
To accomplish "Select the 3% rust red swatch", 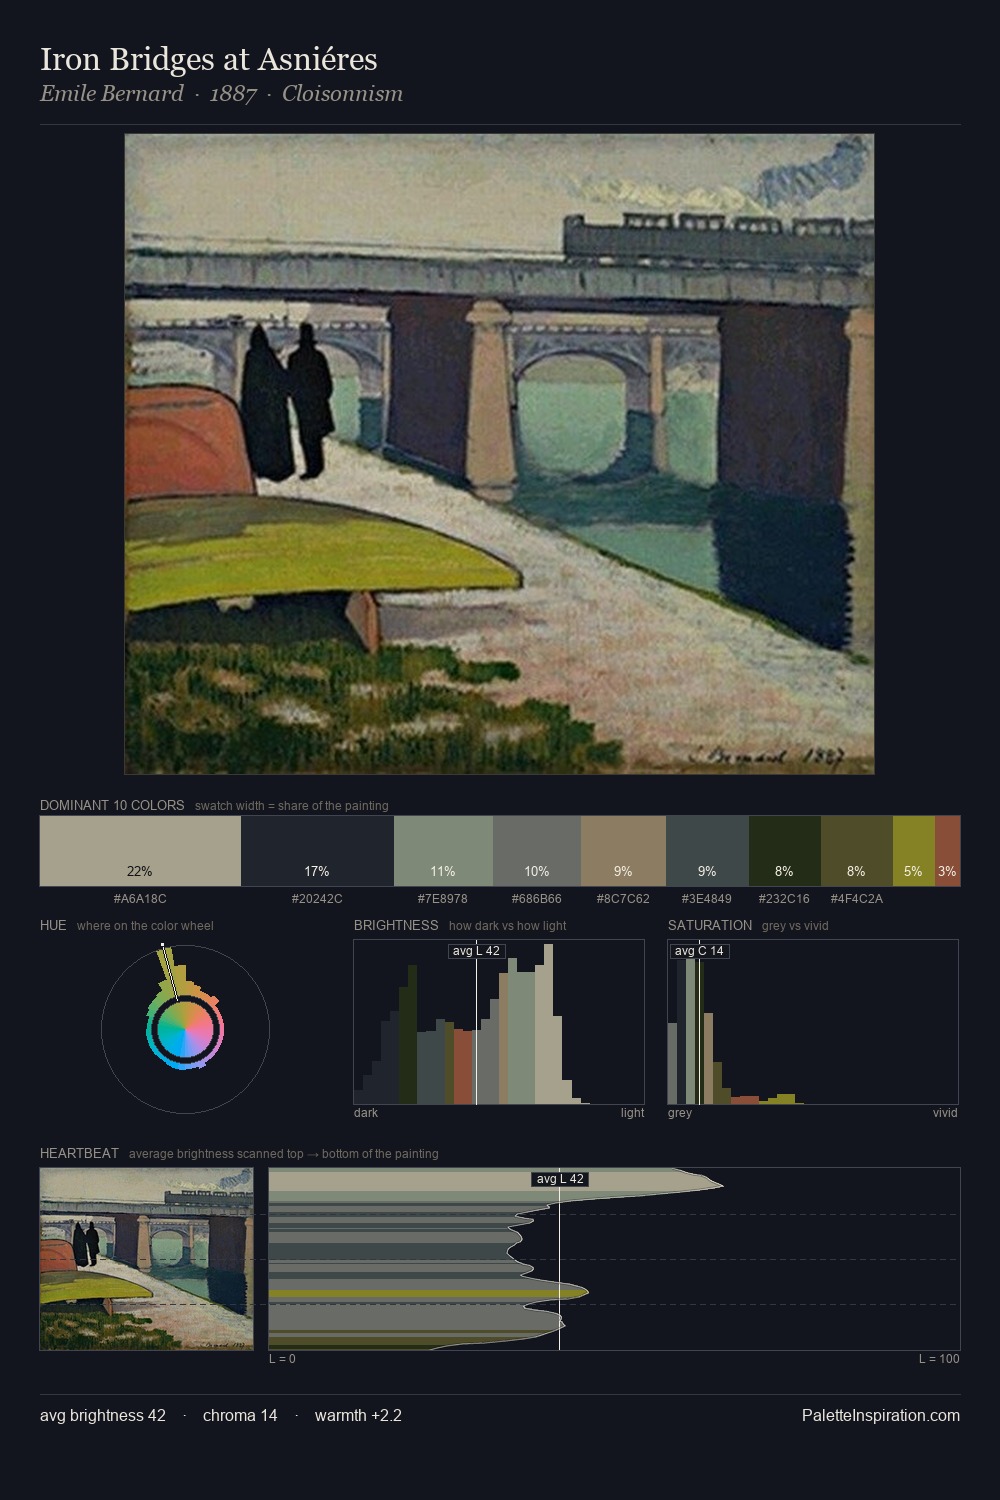I will (947, 851).
